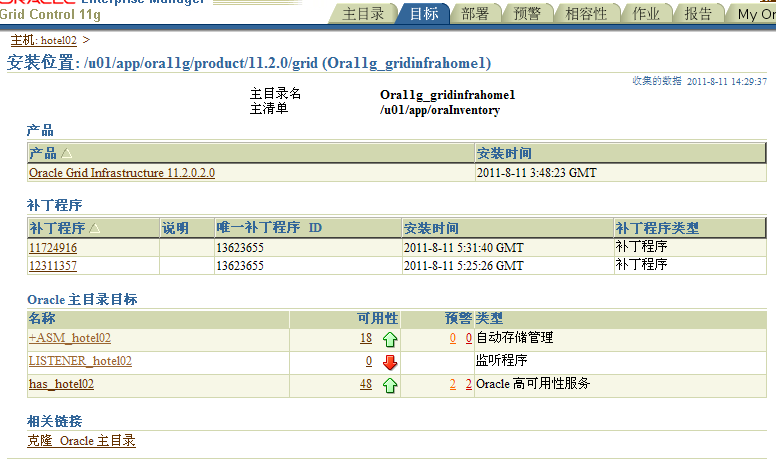Select unique patch ID 13623655 in 11724916 row
Image resolution: width=776 pixels, height=461 pixels.
click(x=240, y=247)
